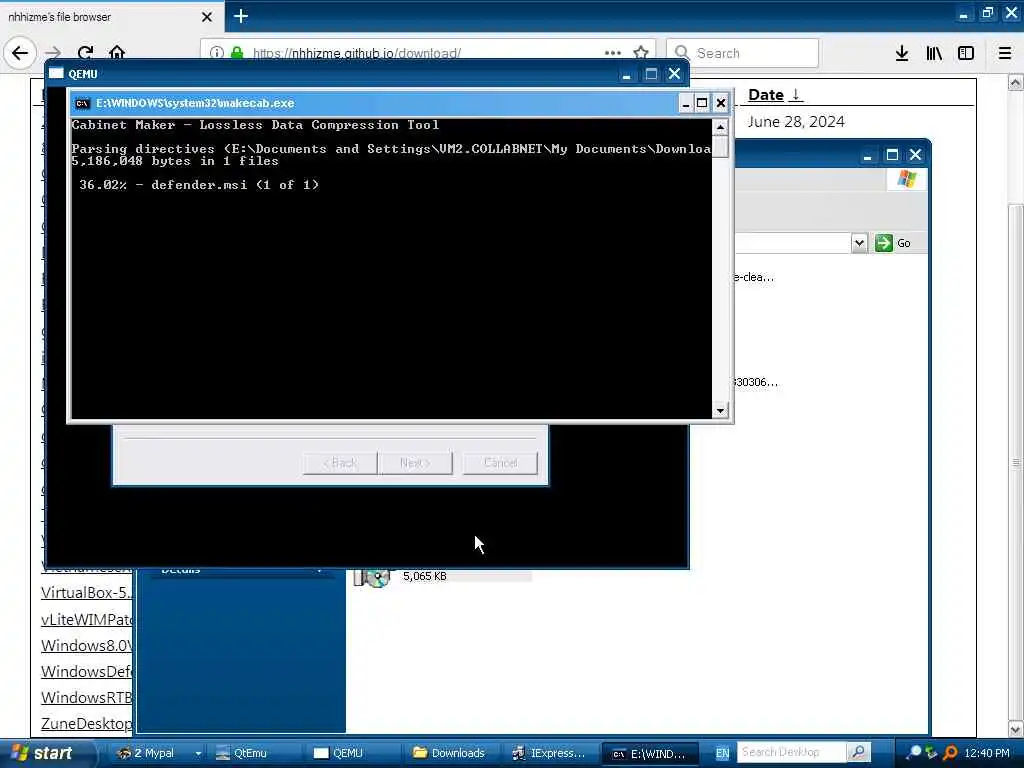
Task: Click the taskbar clock showing 12:40 PM
Action: [x=987, y=753]
